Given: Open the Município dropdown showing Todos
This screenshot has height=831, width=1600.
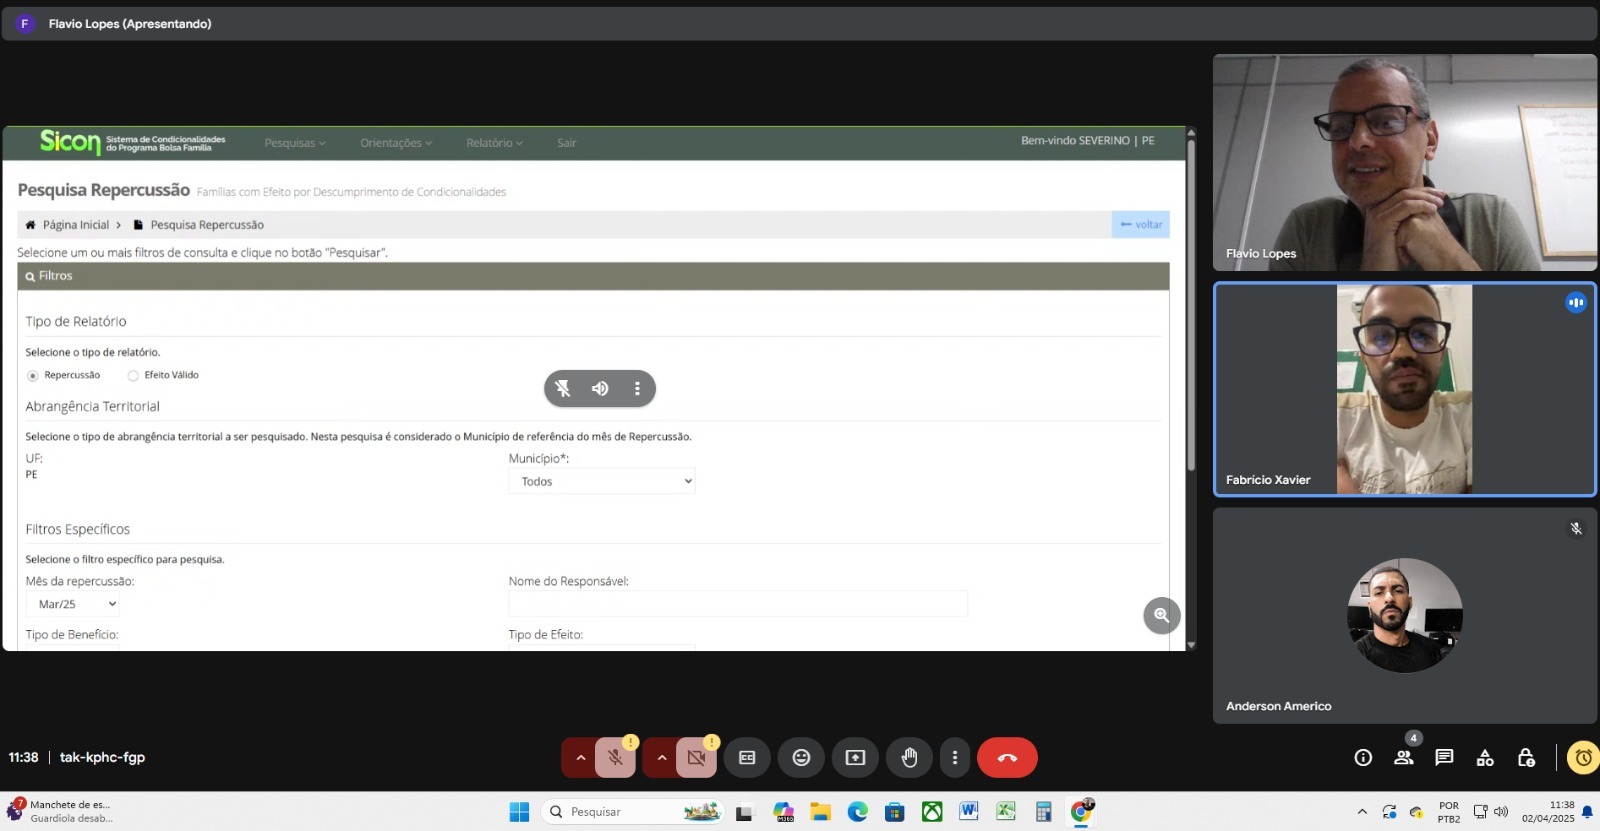Looking at the screenshot, I should pyautogui.click(x=601, y=481).
